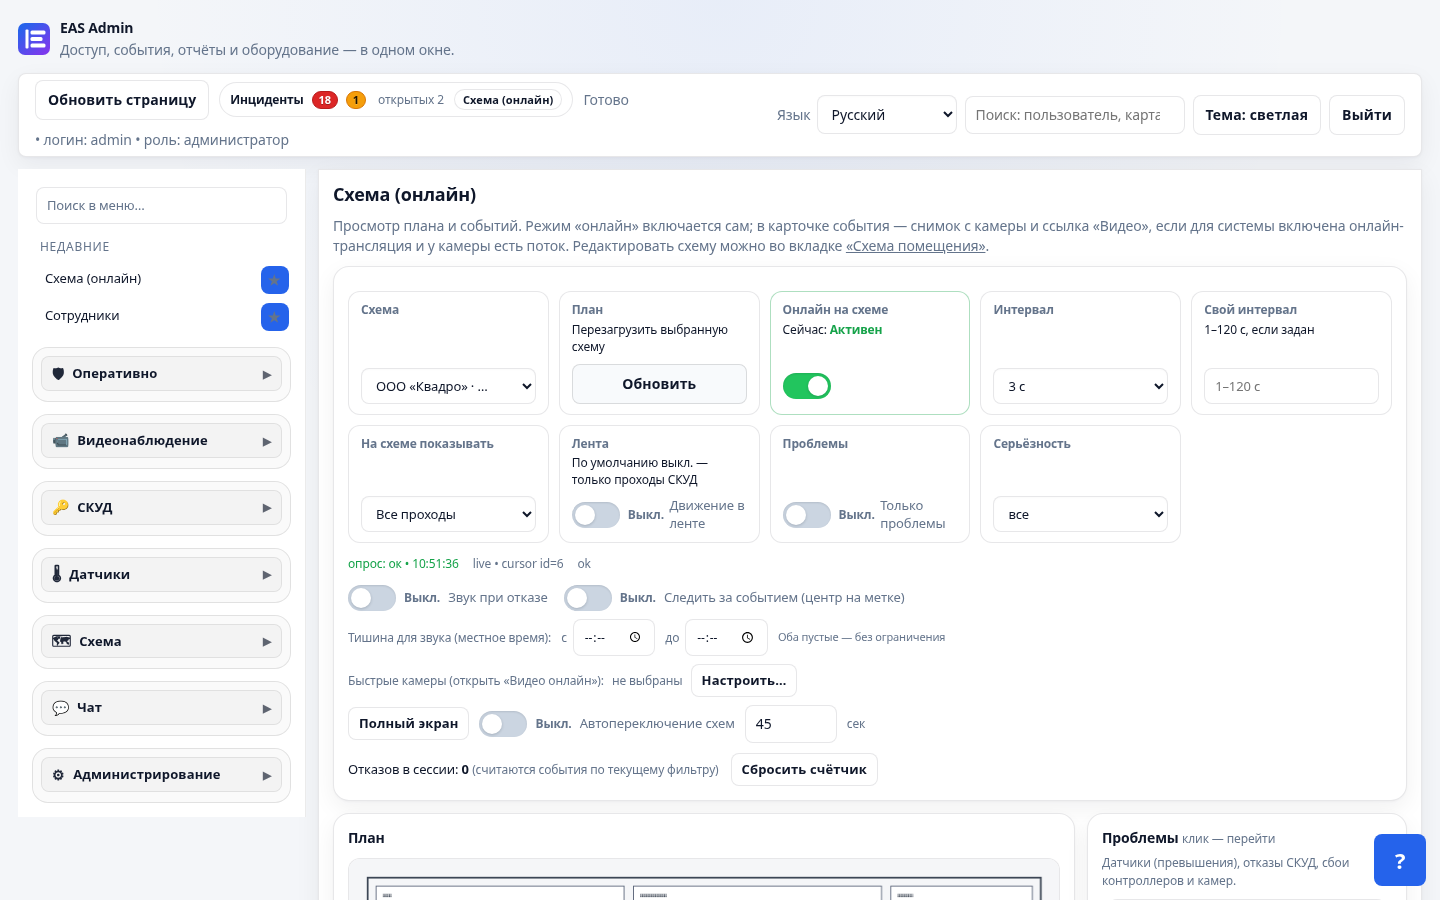
Task: Click orange incidents badge 1
Action: (x=356, y=100)
